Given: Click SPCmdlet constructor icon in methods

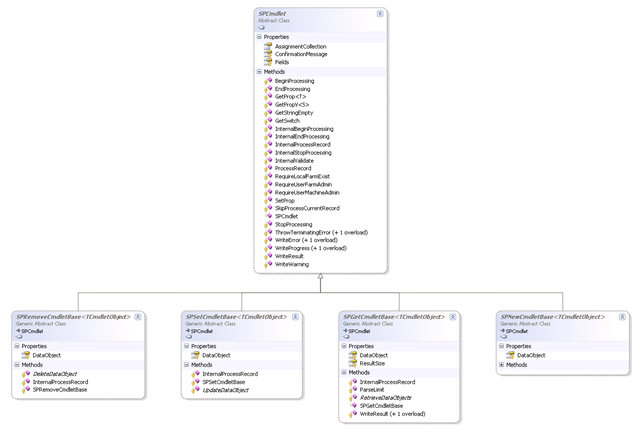Looking at the screenshot, I should [x=269, y=216].
